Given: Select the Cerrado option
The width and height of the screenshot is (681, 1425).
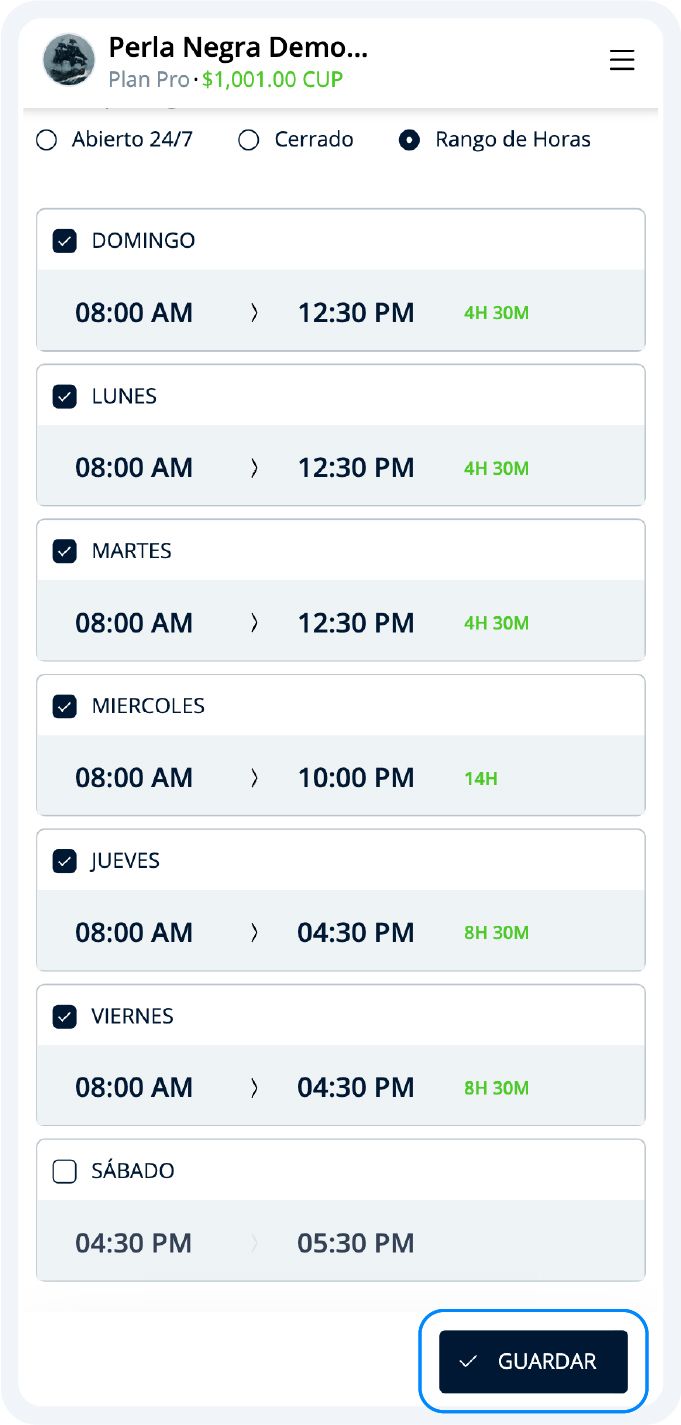Looking at the screenshot, I should pyautogui.click(x=248, y=140).
